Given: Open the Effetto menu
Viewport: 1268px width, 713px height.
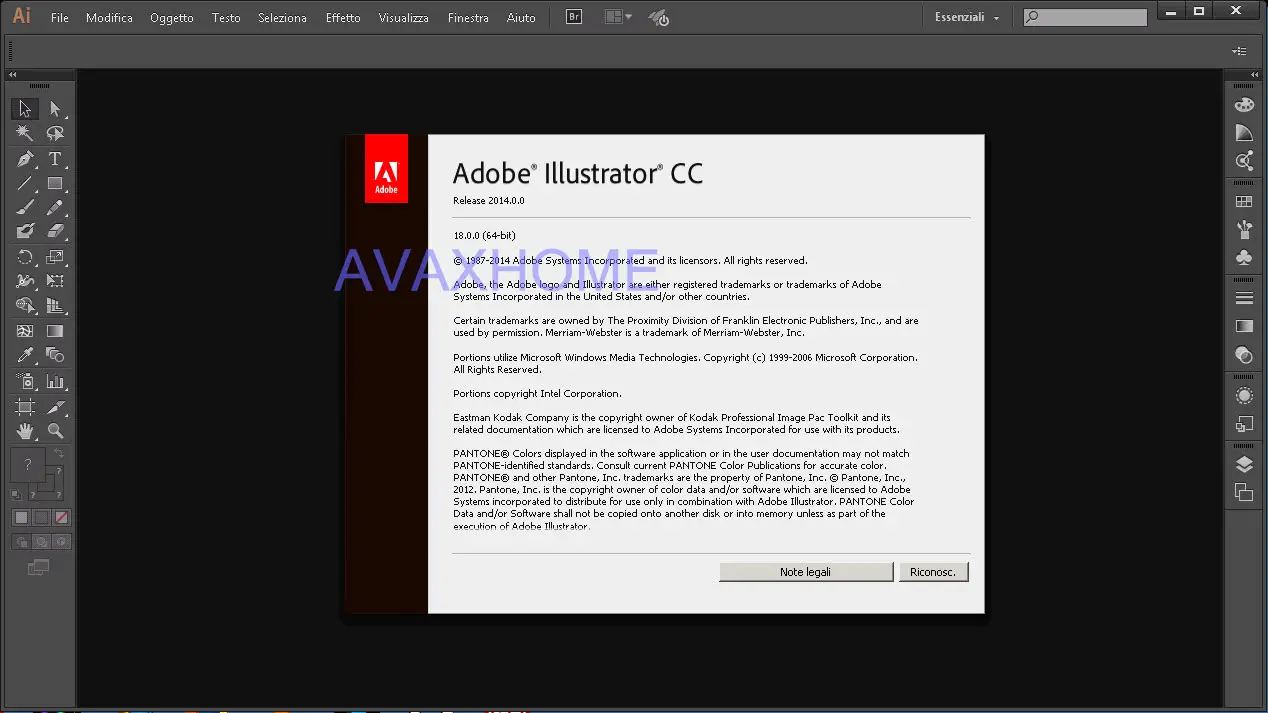Looking at the screenshot, I should 343,18.
